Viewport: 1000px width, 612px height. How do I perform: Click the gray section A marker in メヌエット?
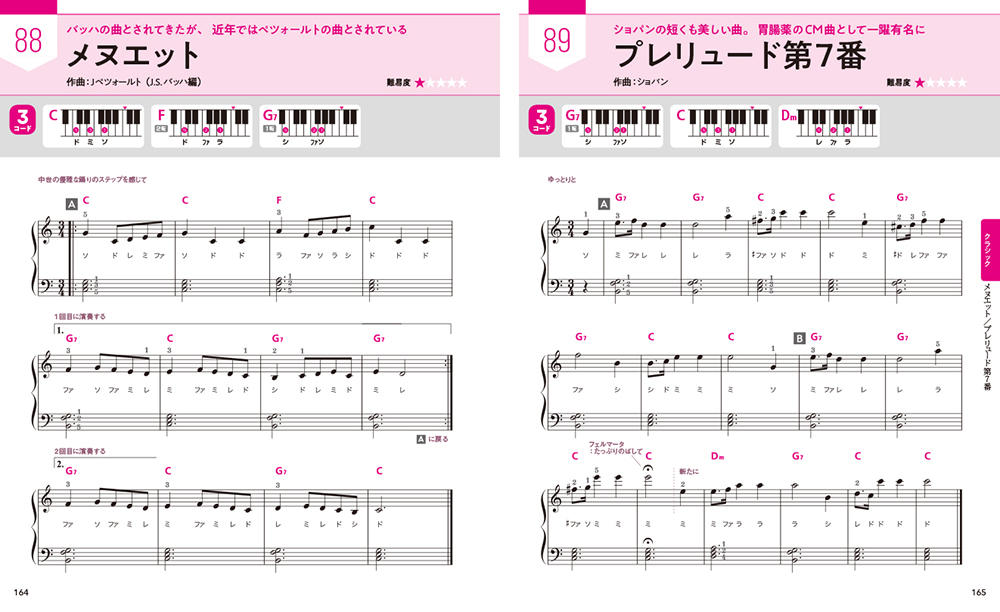point(71,204)
